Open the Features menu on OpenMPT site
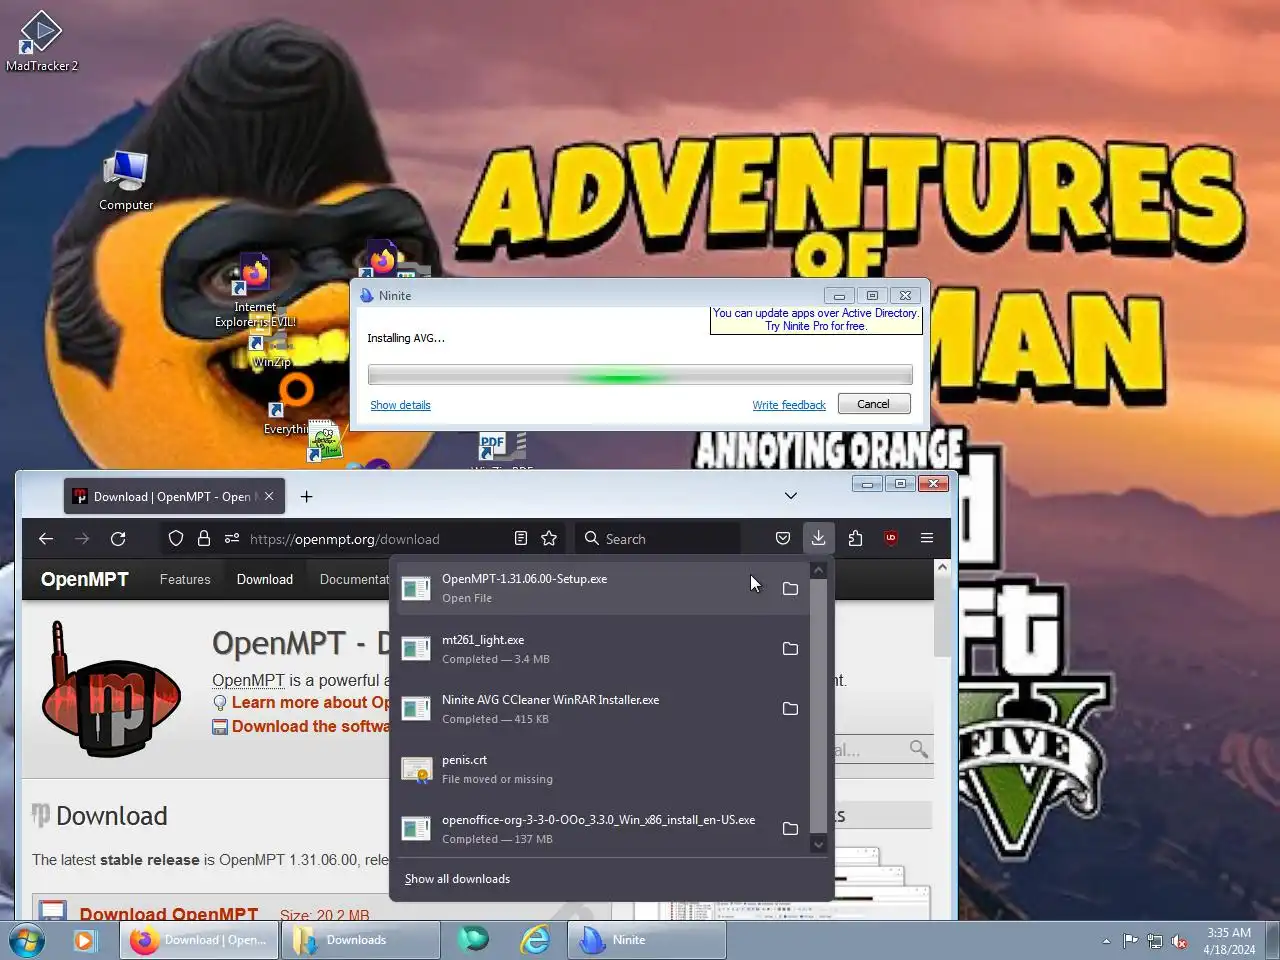Viewport: 1280px width, 960px height. point(185,579)
